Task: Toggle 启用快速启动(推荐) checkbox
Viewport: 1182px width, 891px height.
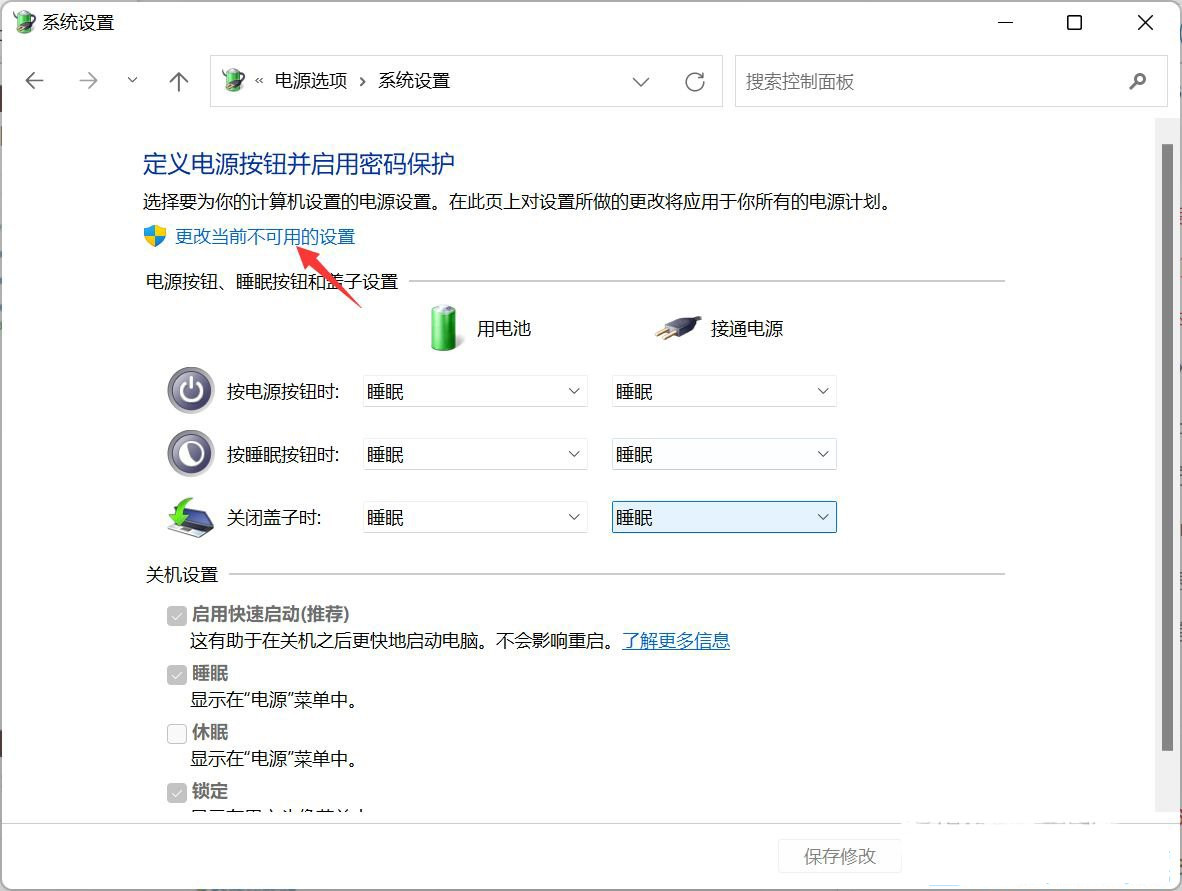Action: point(177,616)
